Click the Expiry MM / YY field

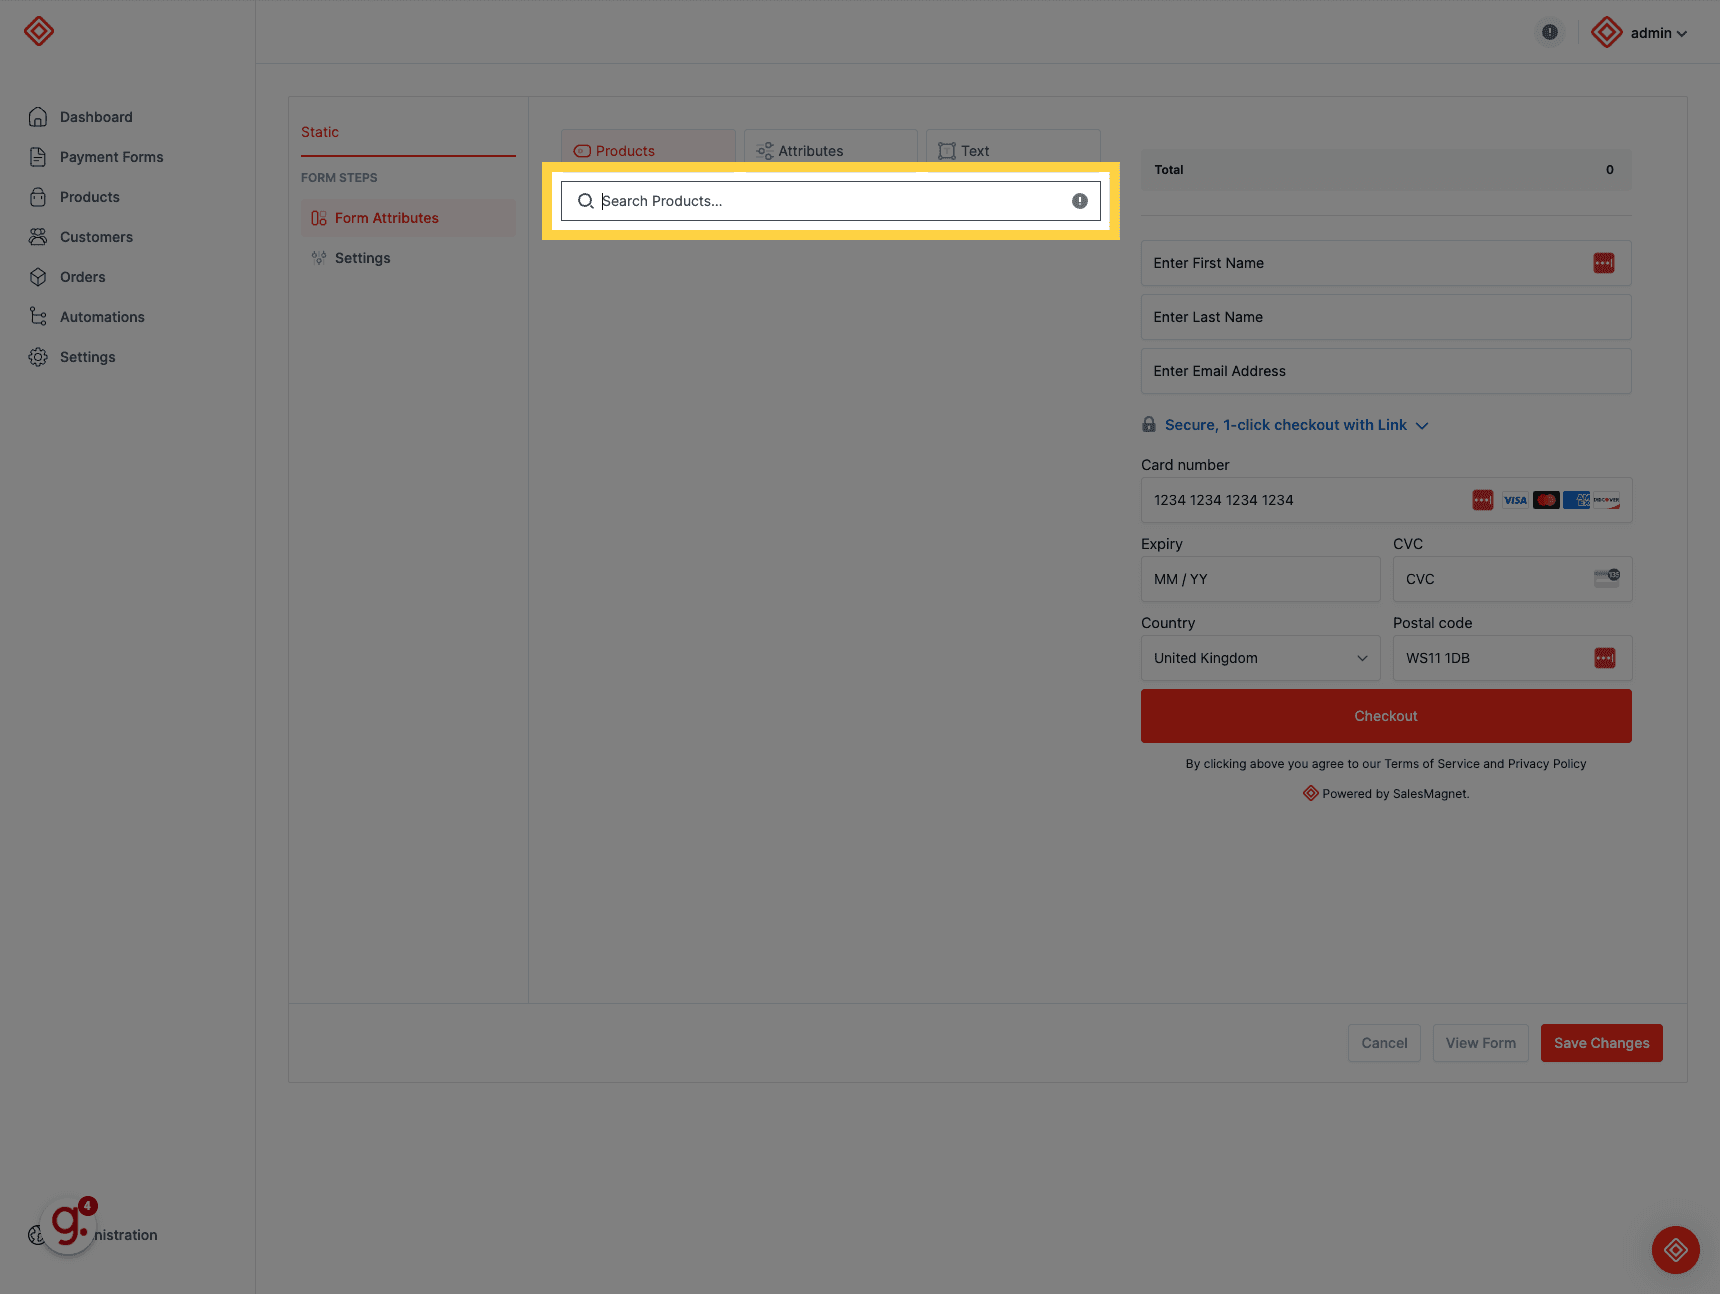(x=1261, y=579)
